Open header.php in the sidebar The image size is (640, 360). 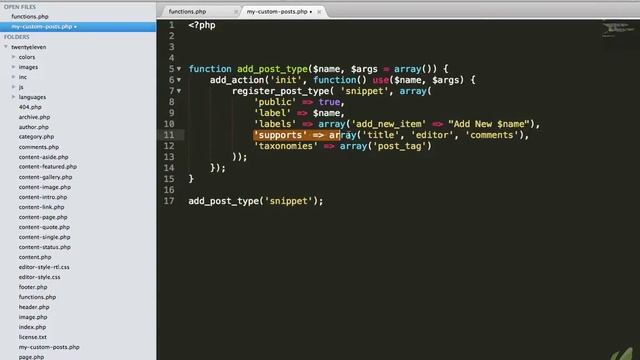[34, 307]
